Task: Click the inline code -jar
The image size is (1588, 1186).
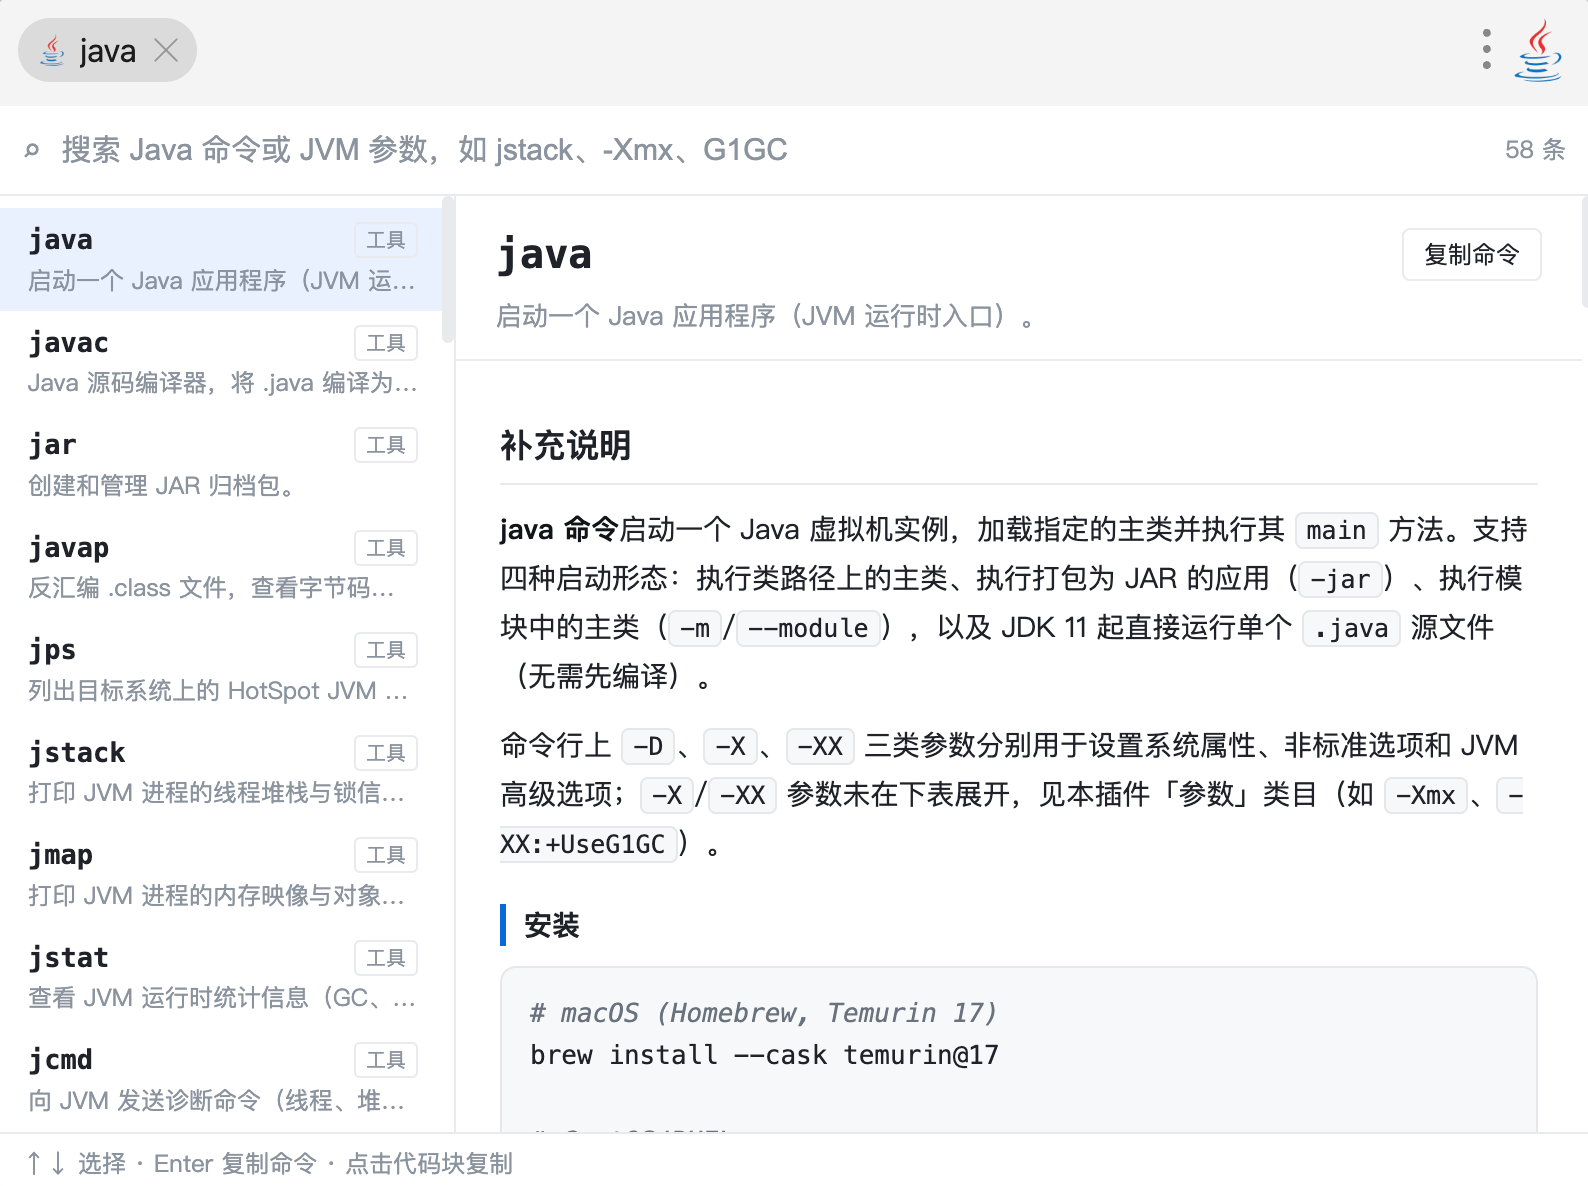Action: [1340, 579]
